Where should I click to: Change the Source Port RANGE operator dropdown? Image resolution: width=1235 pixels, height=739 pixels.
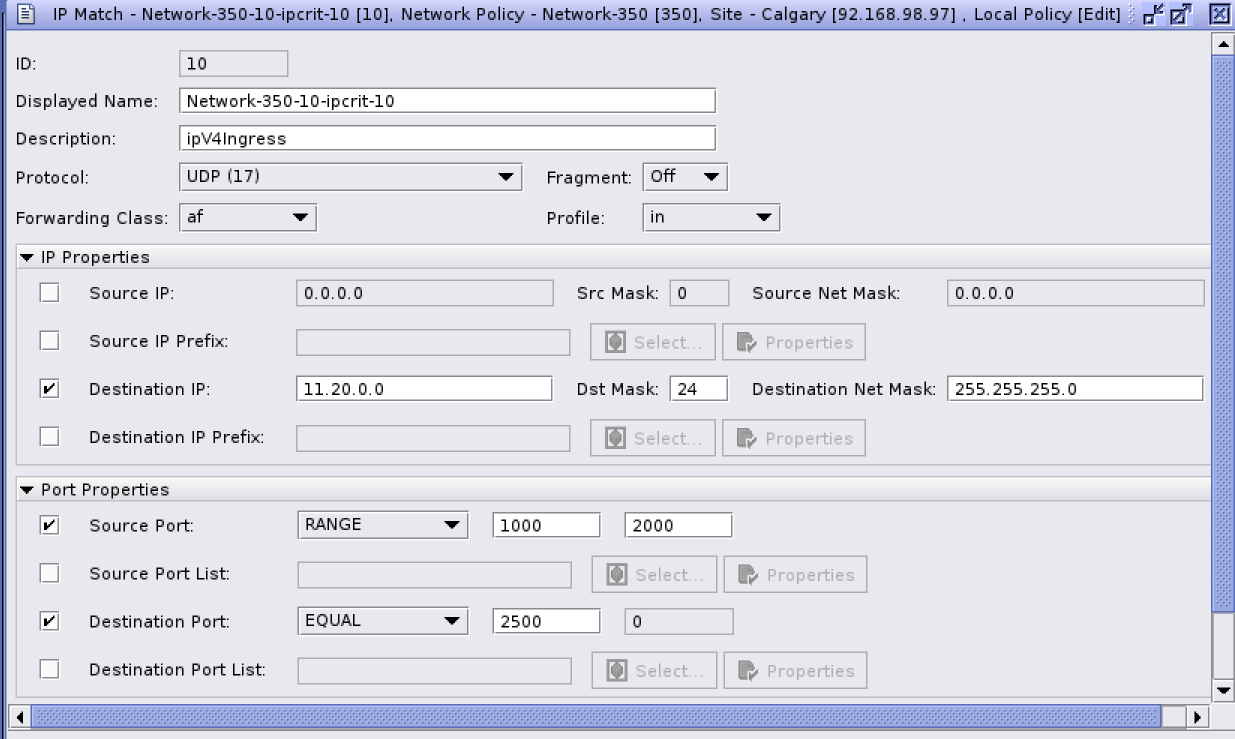[382, 525]
